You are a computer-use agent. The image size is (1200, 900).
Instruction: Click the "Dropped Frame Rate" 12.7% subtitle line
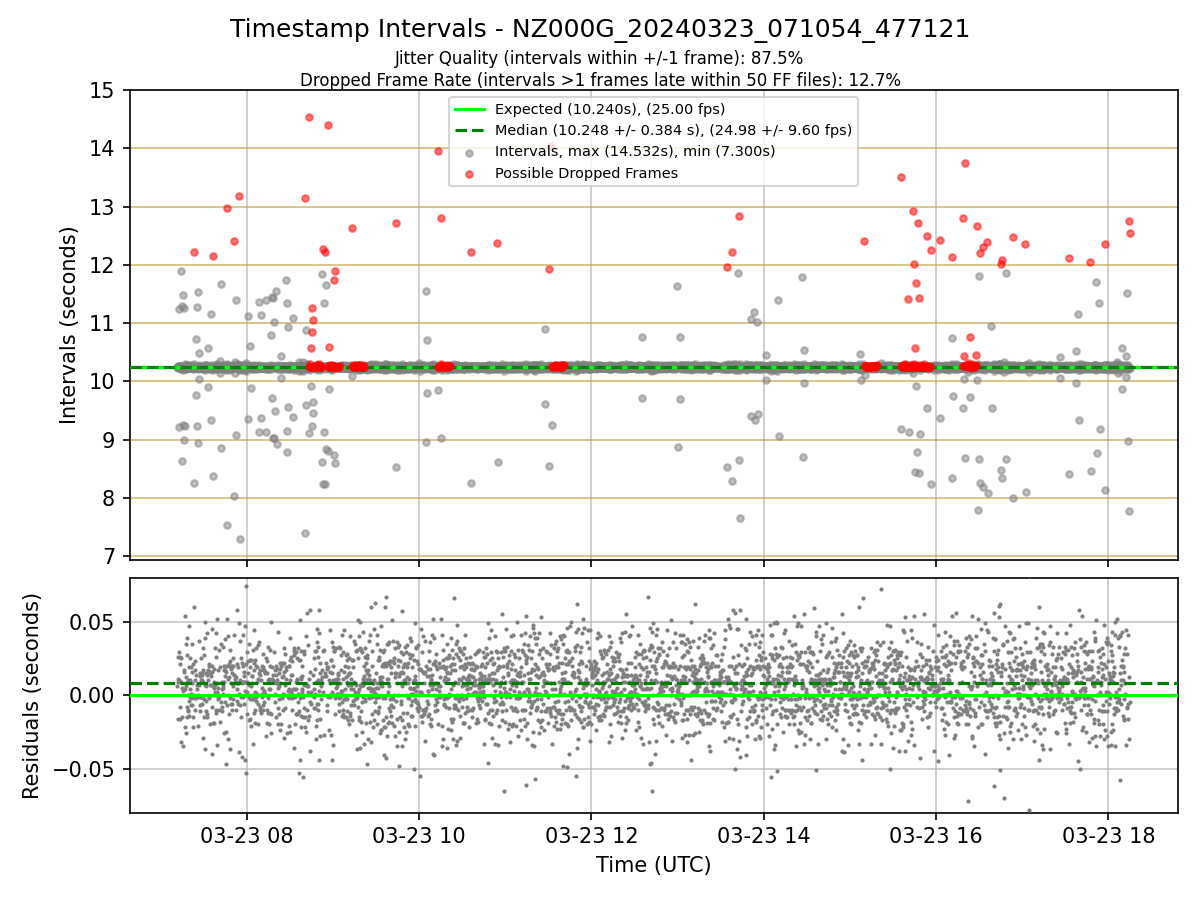(x=600, y=80)
